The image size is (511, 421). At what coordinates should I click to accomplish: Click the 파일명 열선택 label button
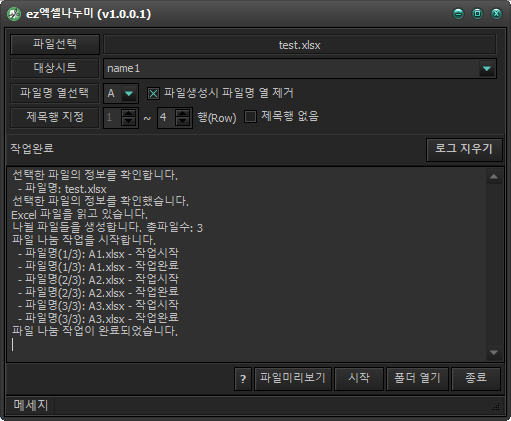(55, 93)
